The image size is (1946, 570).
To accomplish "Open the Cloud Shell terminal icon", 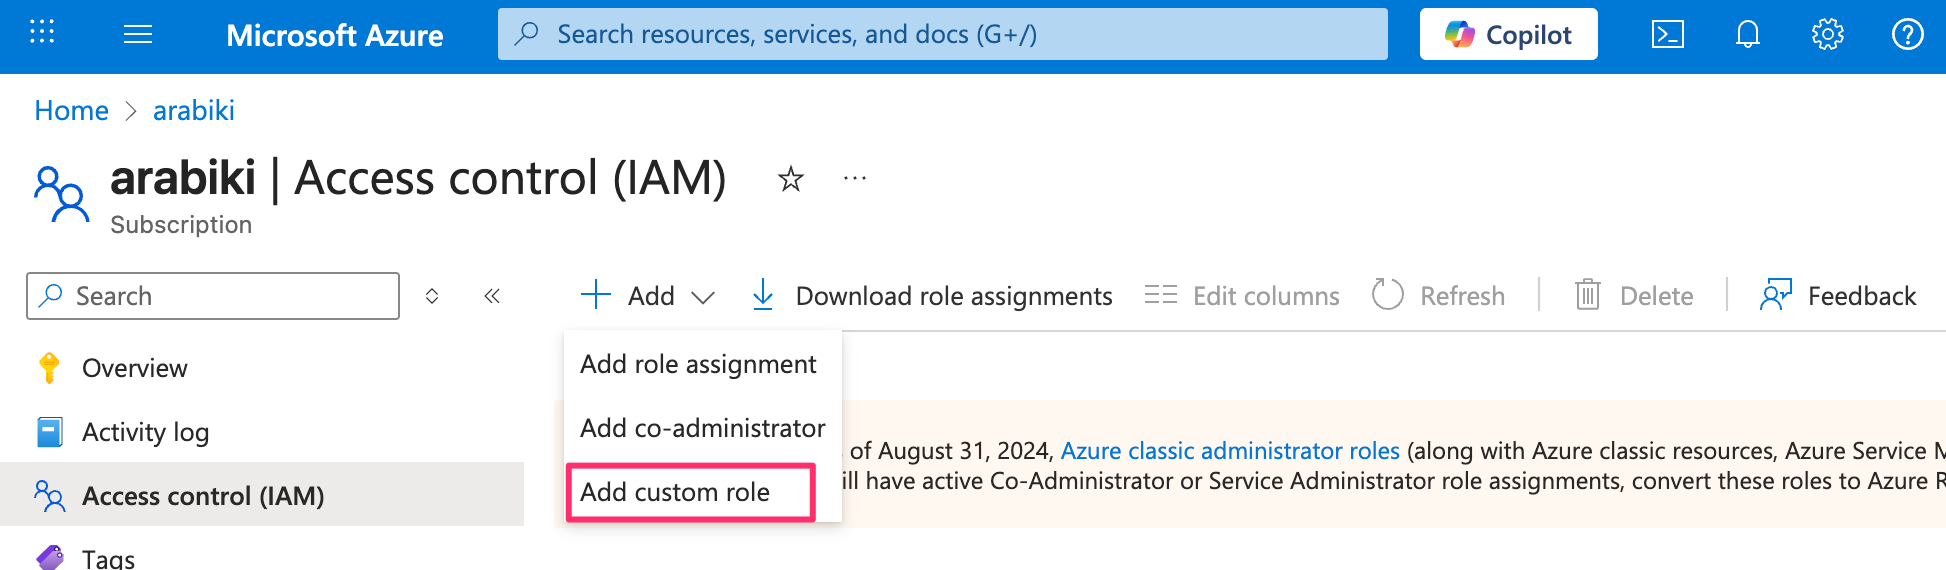I will click(1667, 35).
